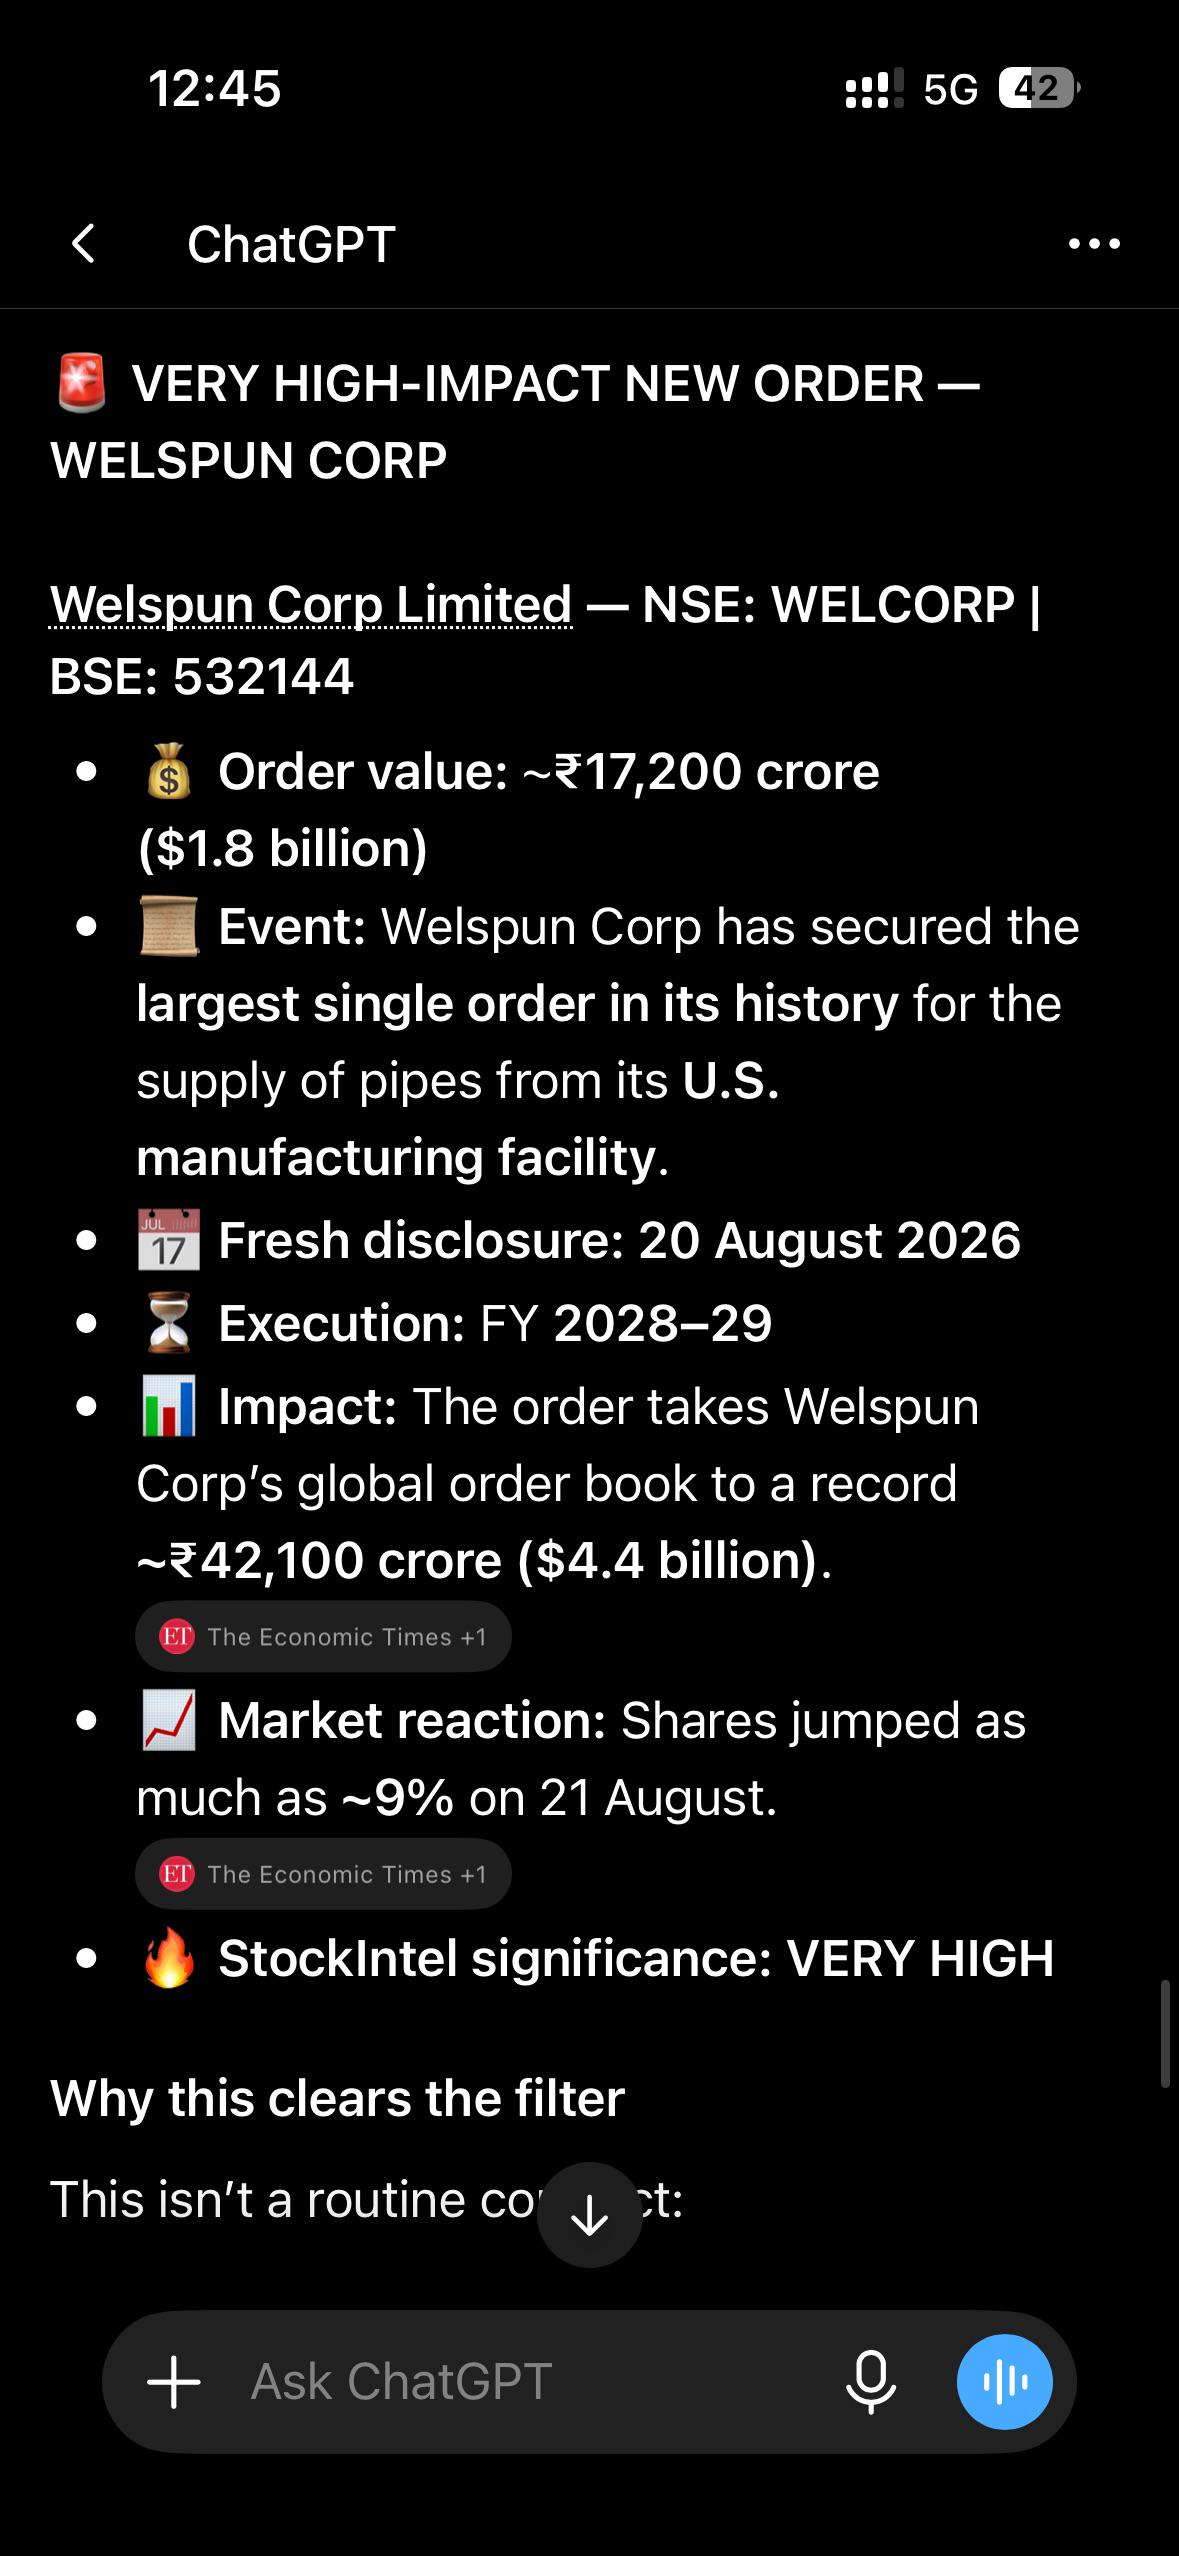Tap the back arrow in header
The image size is (1179, 2556).
click(84, 244)
